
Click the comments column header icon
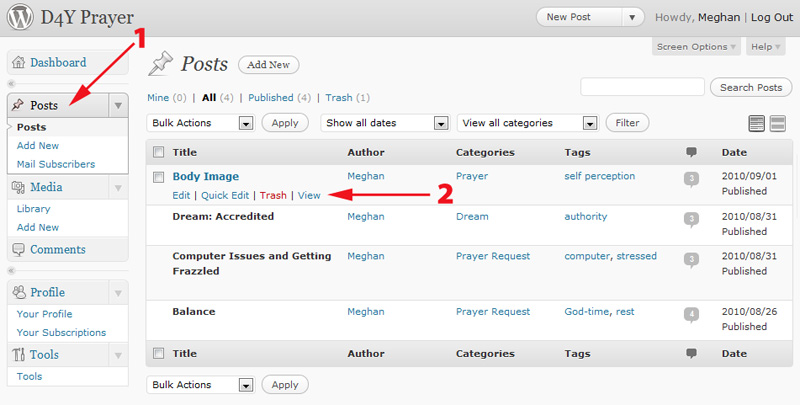[x=690, y=153]
